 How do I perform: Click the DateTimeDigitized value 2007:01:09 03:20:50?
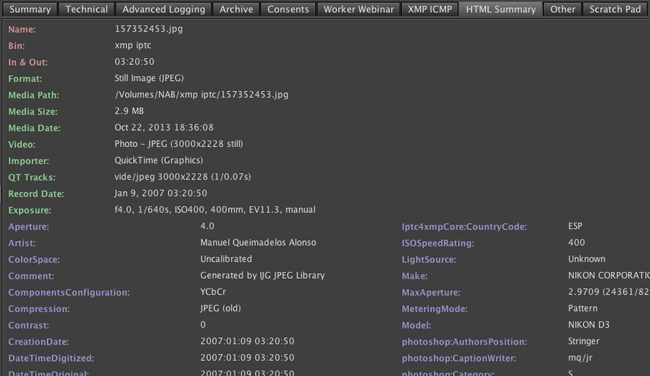point(247,357)
